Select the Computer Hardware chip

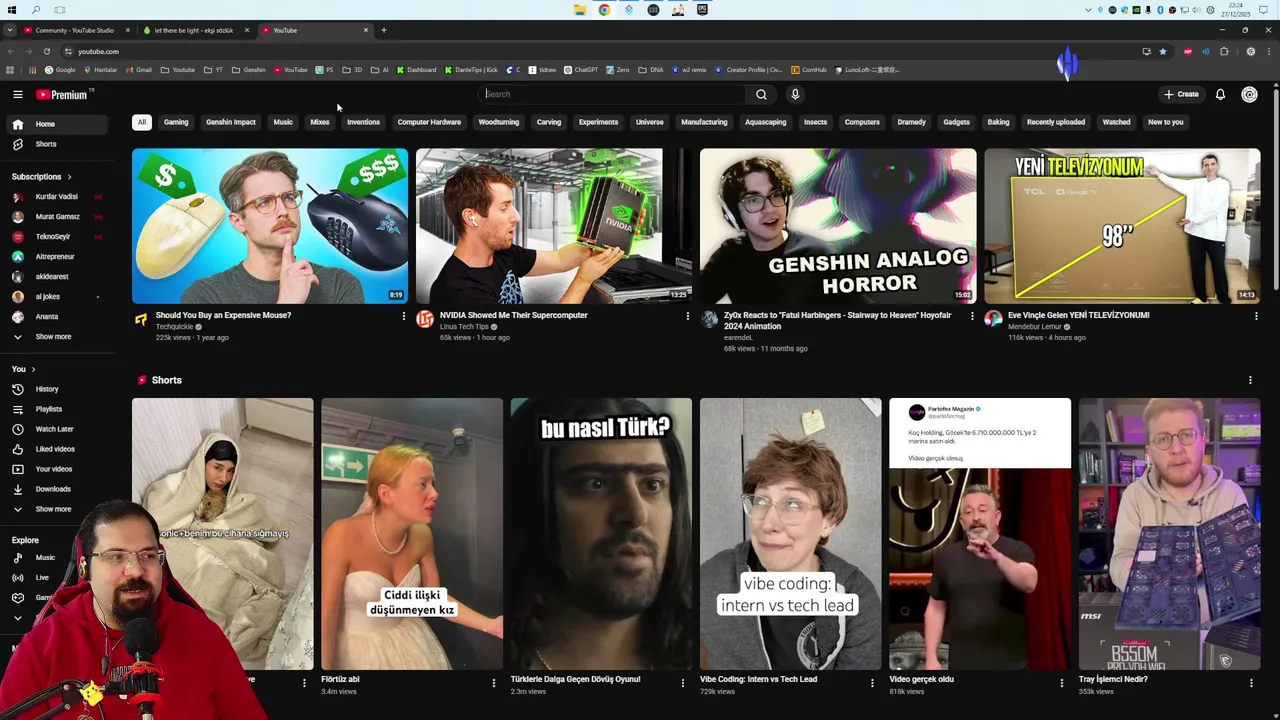click(429, 122)
